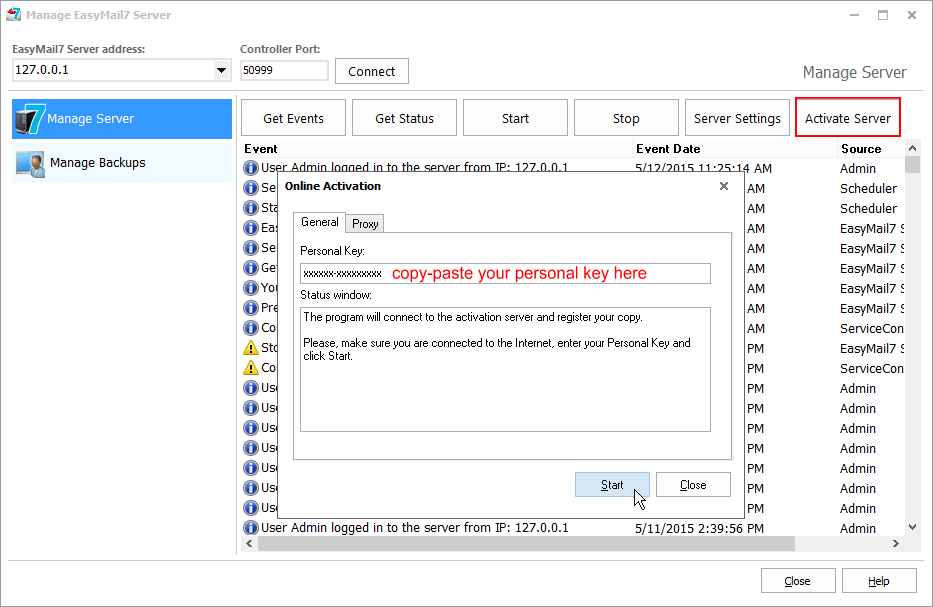Screen dimensions: 933x607
Task: Click the Activate Server button
Action: (848, 118)
